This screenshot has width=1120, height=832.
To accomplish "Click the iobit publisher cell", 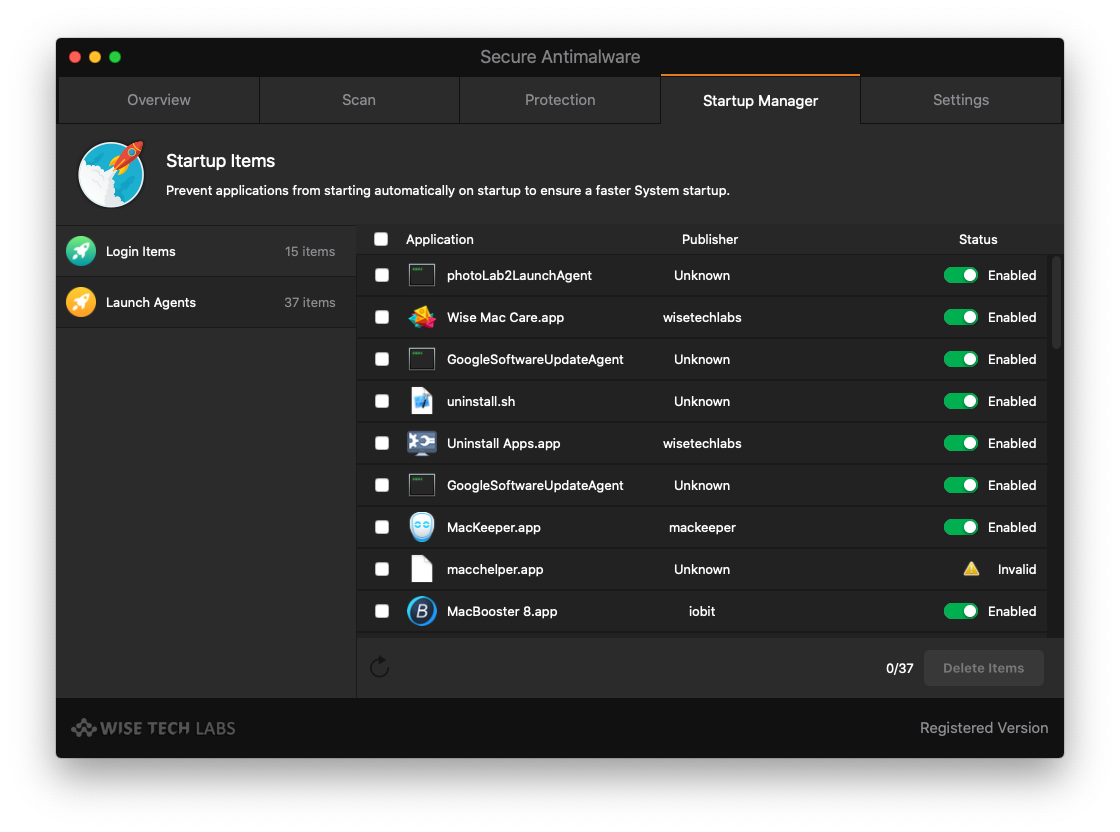I will click(701, 611).
